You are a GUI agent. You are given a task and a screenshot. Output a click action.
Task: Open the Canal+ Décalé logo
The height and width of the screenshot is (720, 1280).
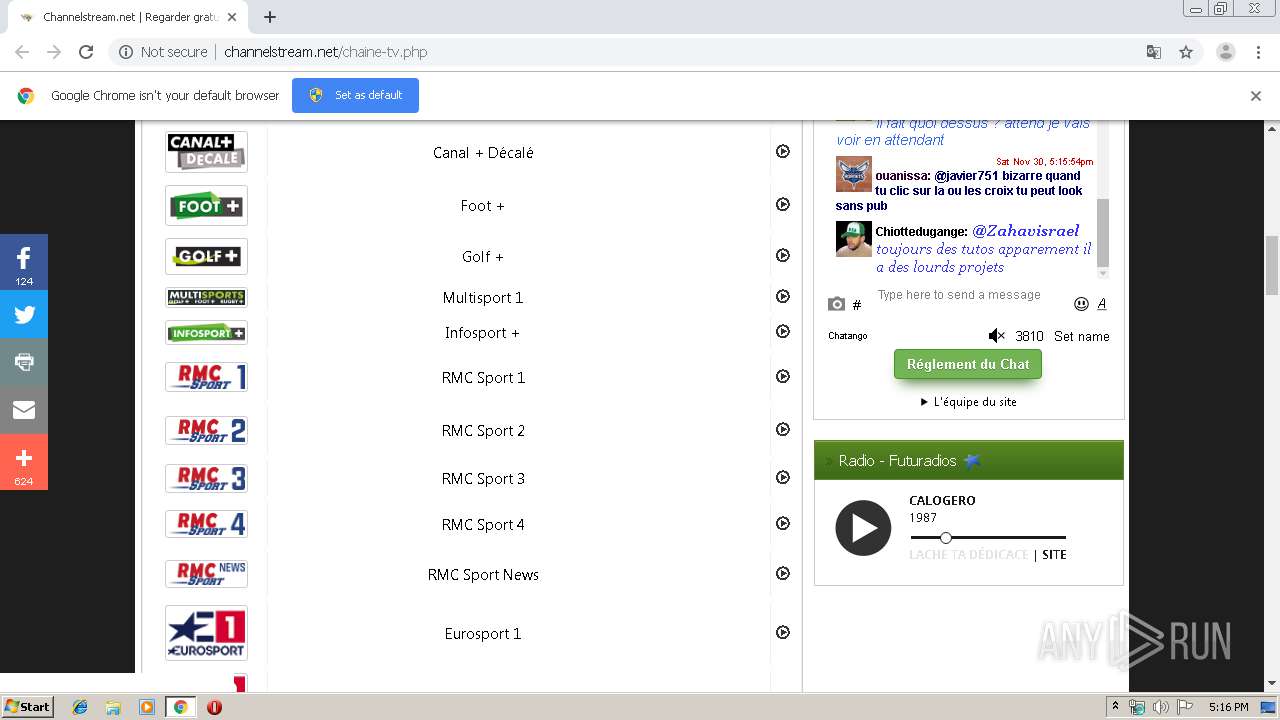pyautogui.click(x=206, y=152)
